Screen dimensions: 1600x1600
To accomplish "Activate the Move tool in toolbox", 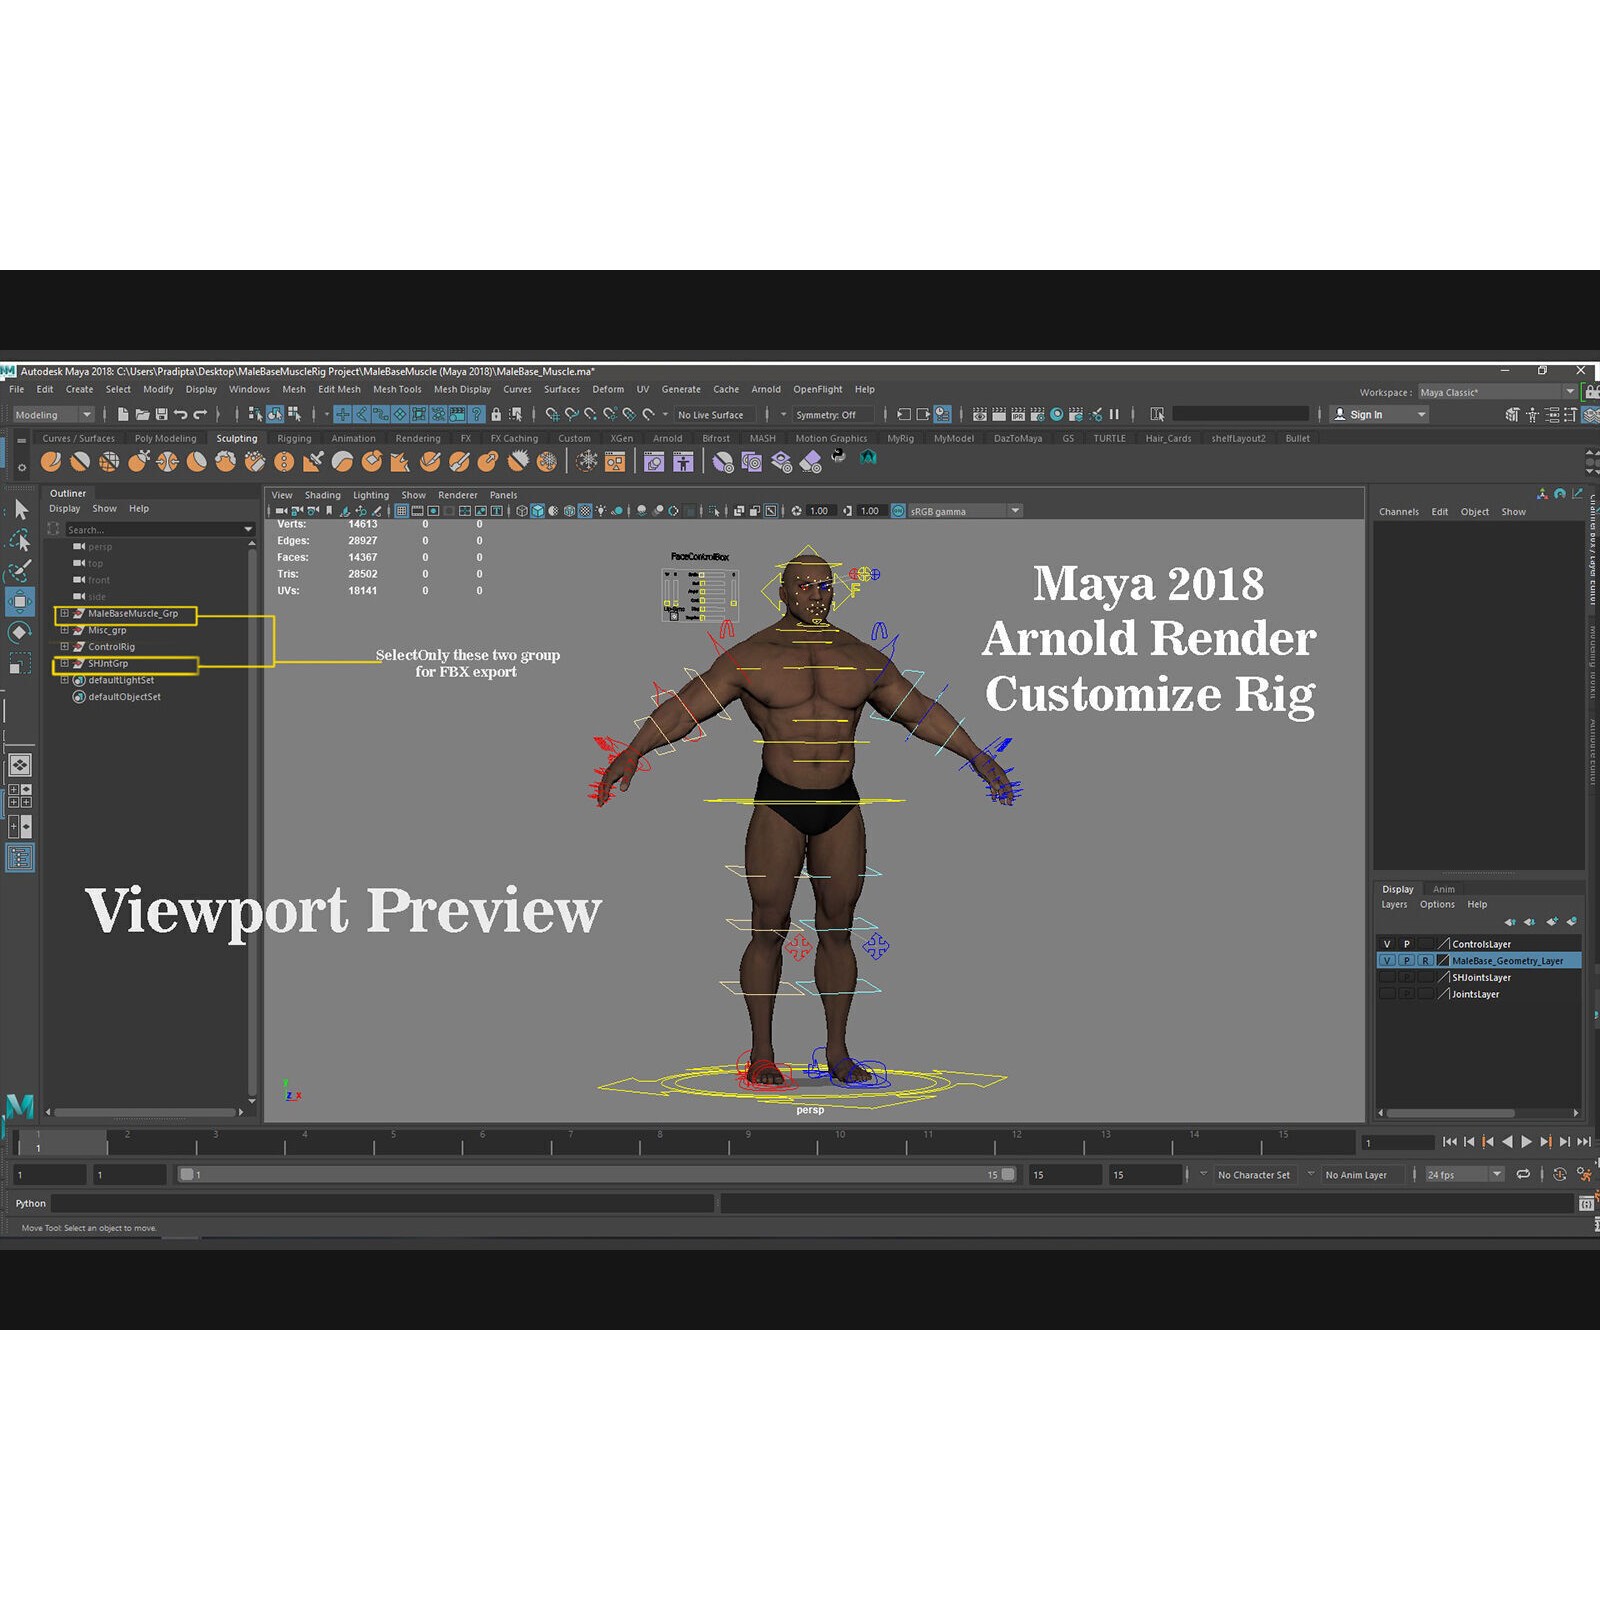I will click(x=20, y=602).
